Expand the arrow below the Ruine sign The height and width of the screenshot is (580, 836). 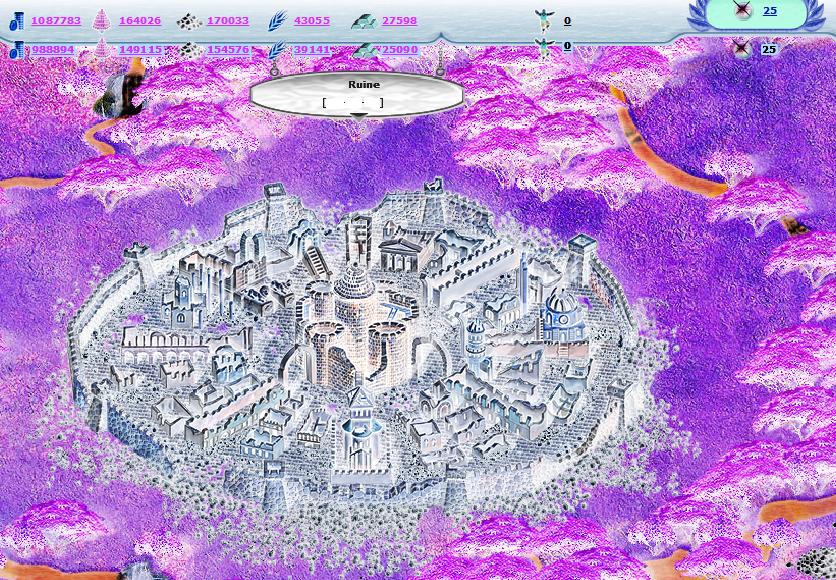click(x=357, y=116)
